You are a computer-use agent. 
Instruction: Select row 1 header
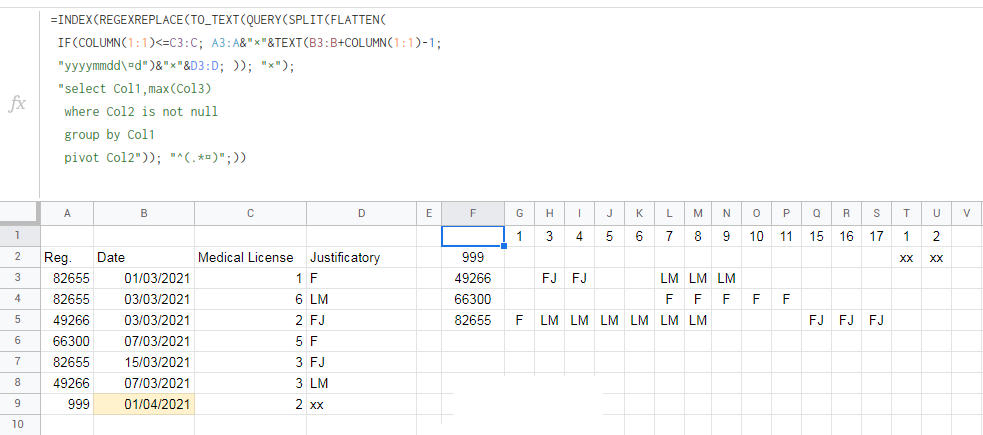pos(18,236)
